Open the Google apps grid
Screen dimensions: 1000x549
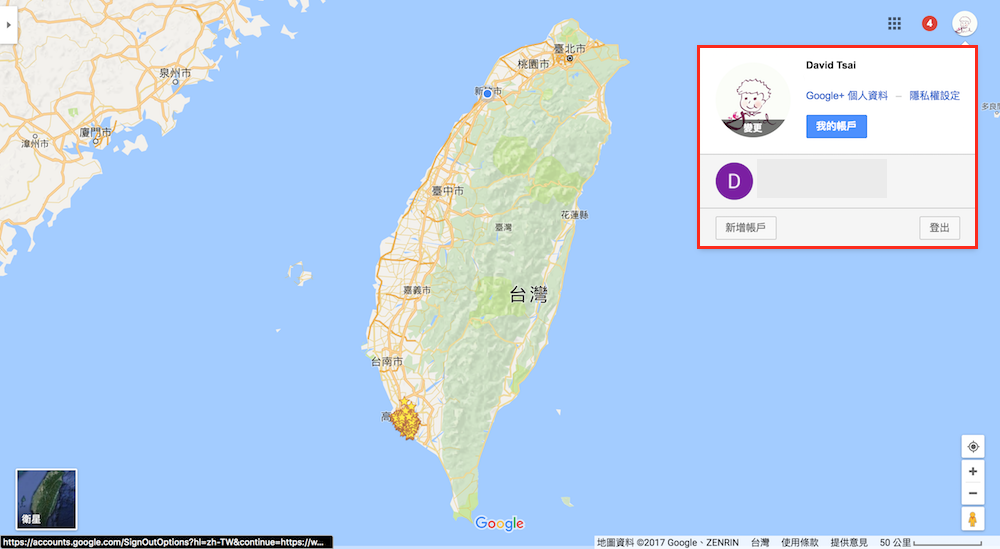click(x=894, y=24)
